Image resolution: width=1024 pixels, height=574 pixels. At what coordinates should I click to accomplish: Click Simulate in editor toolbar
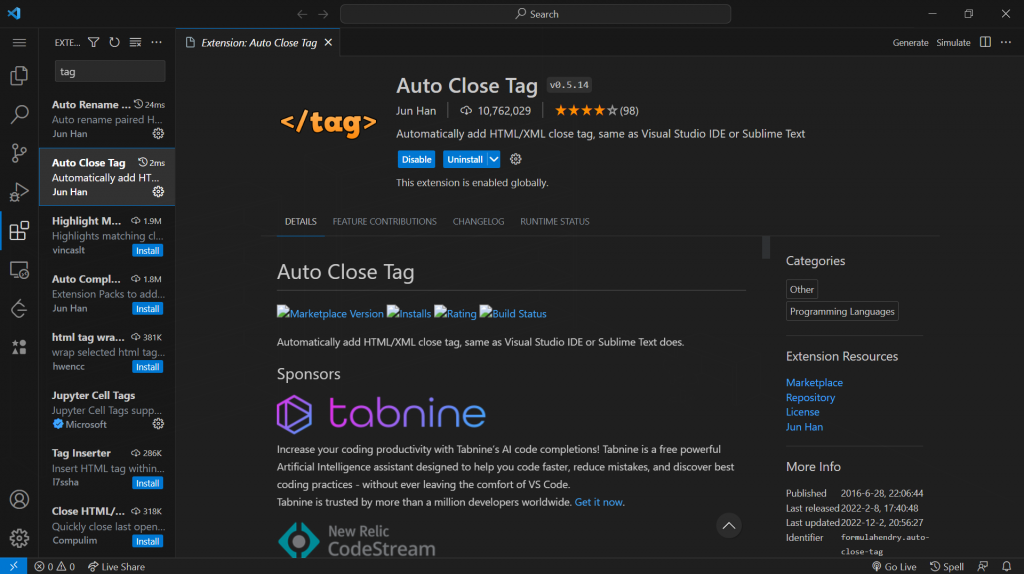953,42
